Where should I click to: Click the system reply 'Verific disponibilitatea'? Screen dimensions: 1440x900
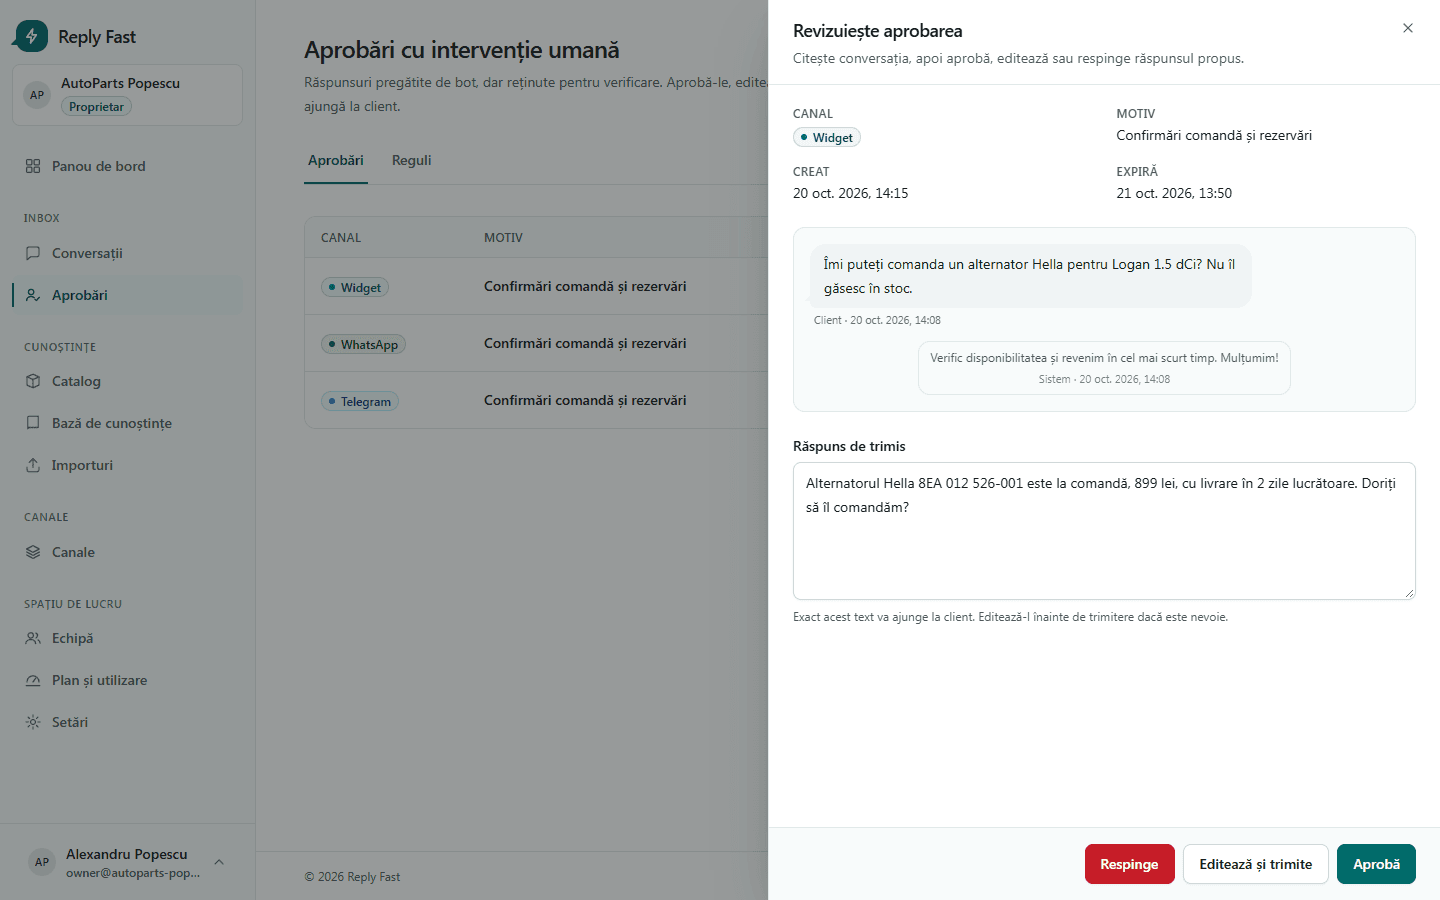pyautogui.click(x=1104, y=368)
